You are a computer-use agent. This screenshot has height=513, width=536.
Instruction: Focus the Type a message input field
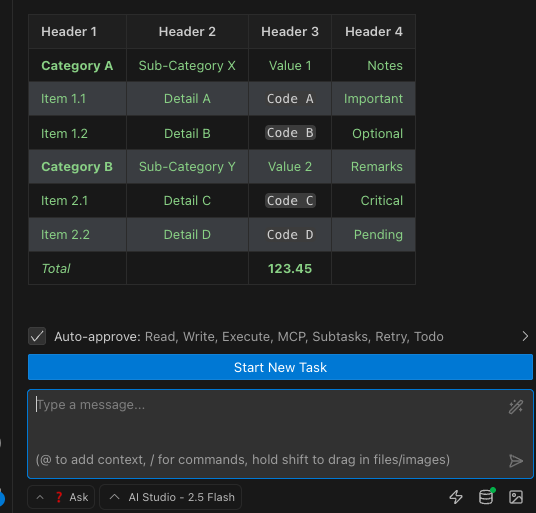(x=280, y=434)
